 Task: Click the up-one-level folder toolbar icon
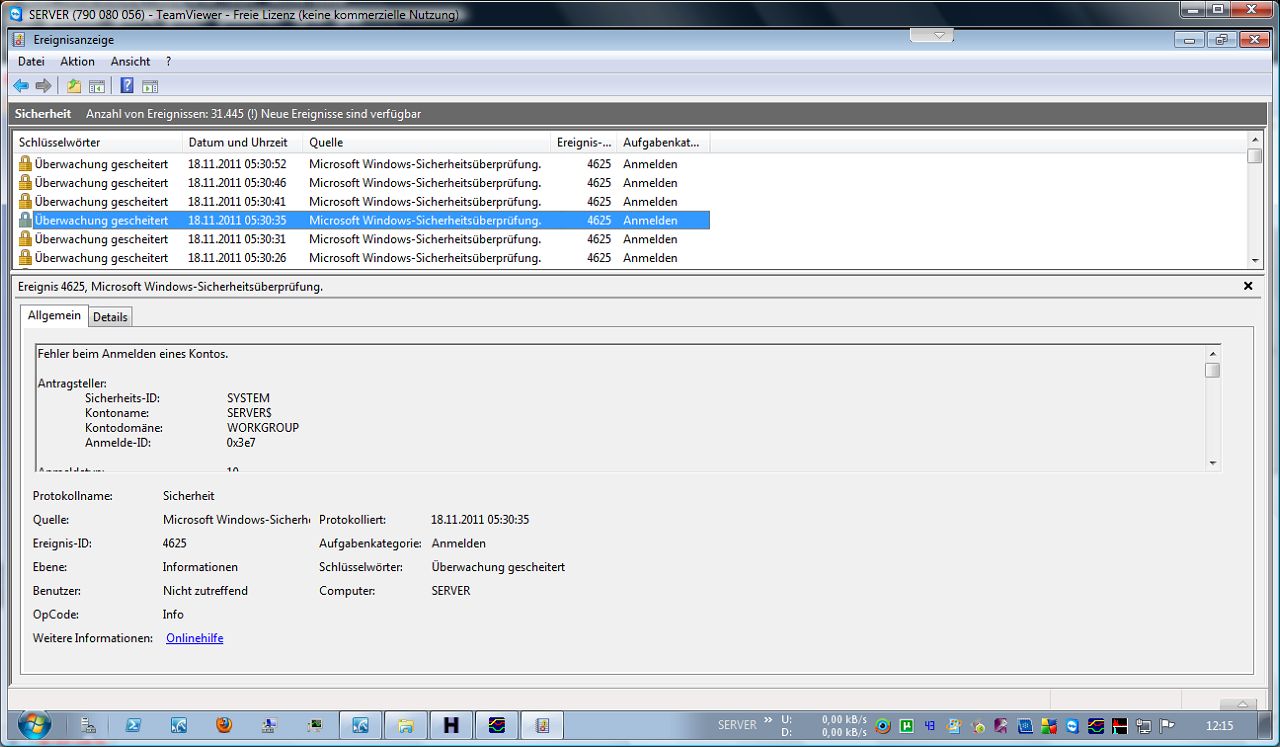[x=74, y=86]
